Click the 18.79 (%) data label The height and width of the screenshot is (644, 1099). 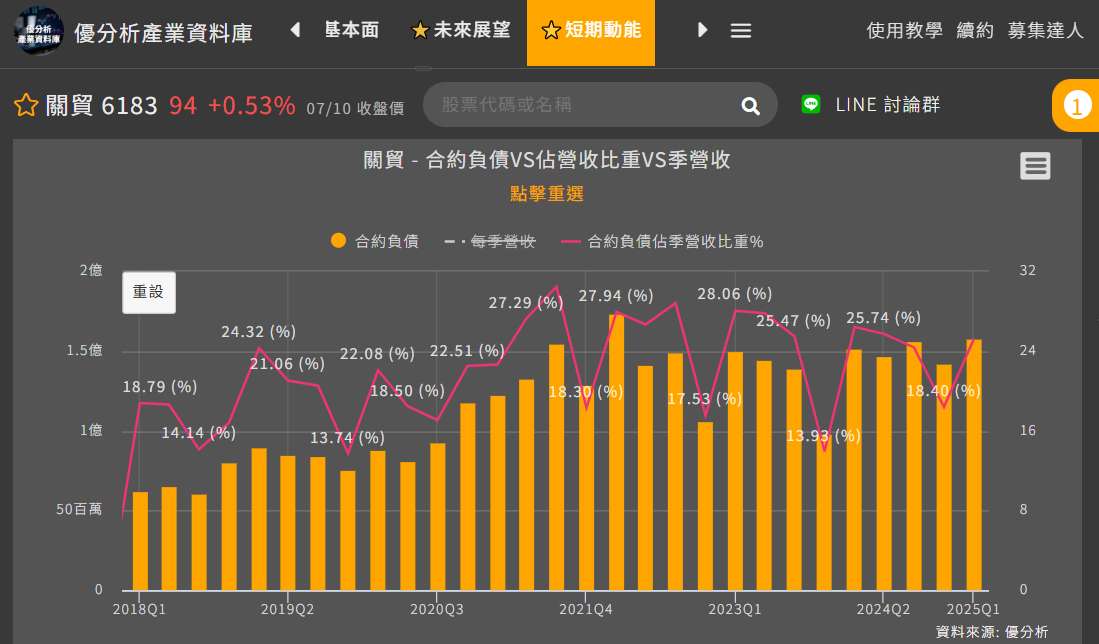pyautogui.click(x=160, y=387)
